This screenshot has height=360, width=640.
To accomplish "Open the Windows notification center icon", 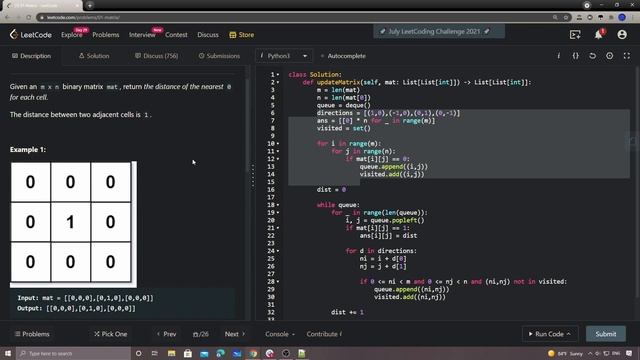I will [x=629, y=353].
